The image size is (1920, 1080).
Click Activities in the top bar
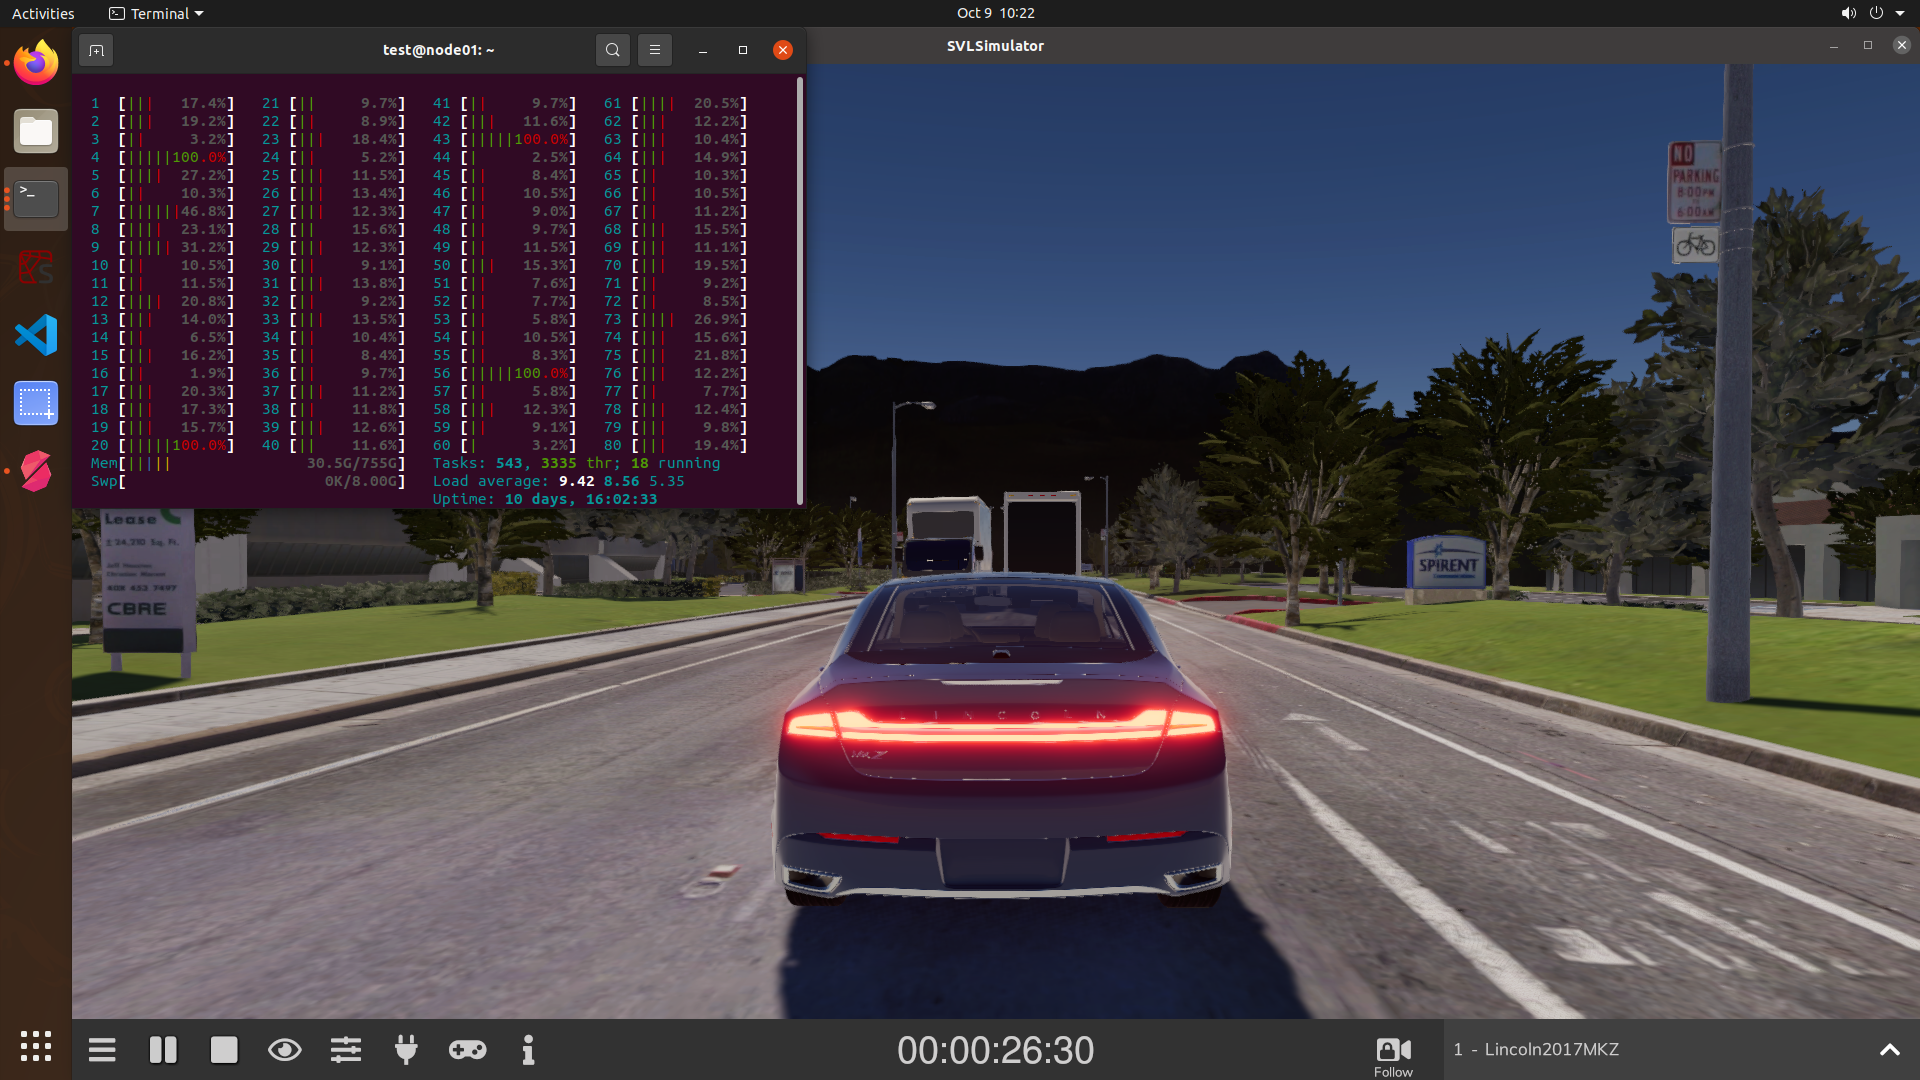[x=43, y=13]
